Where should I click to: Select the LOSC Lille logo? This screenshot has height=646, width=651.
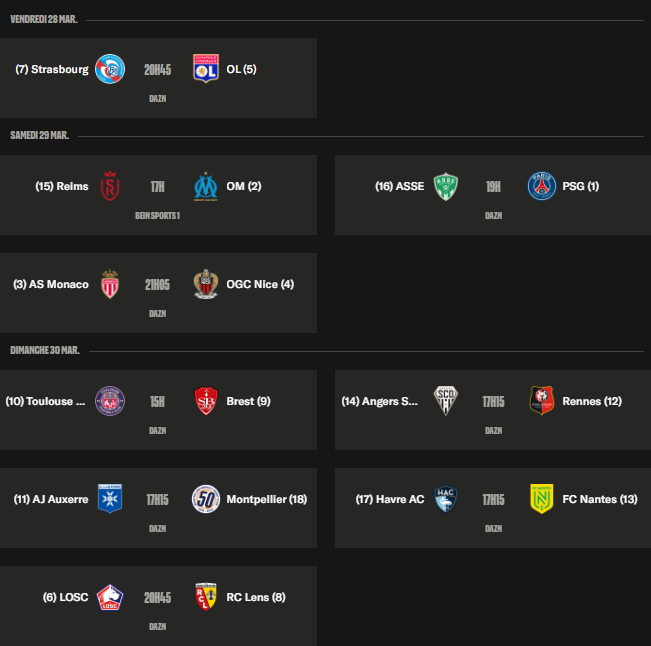coord(109,597)
